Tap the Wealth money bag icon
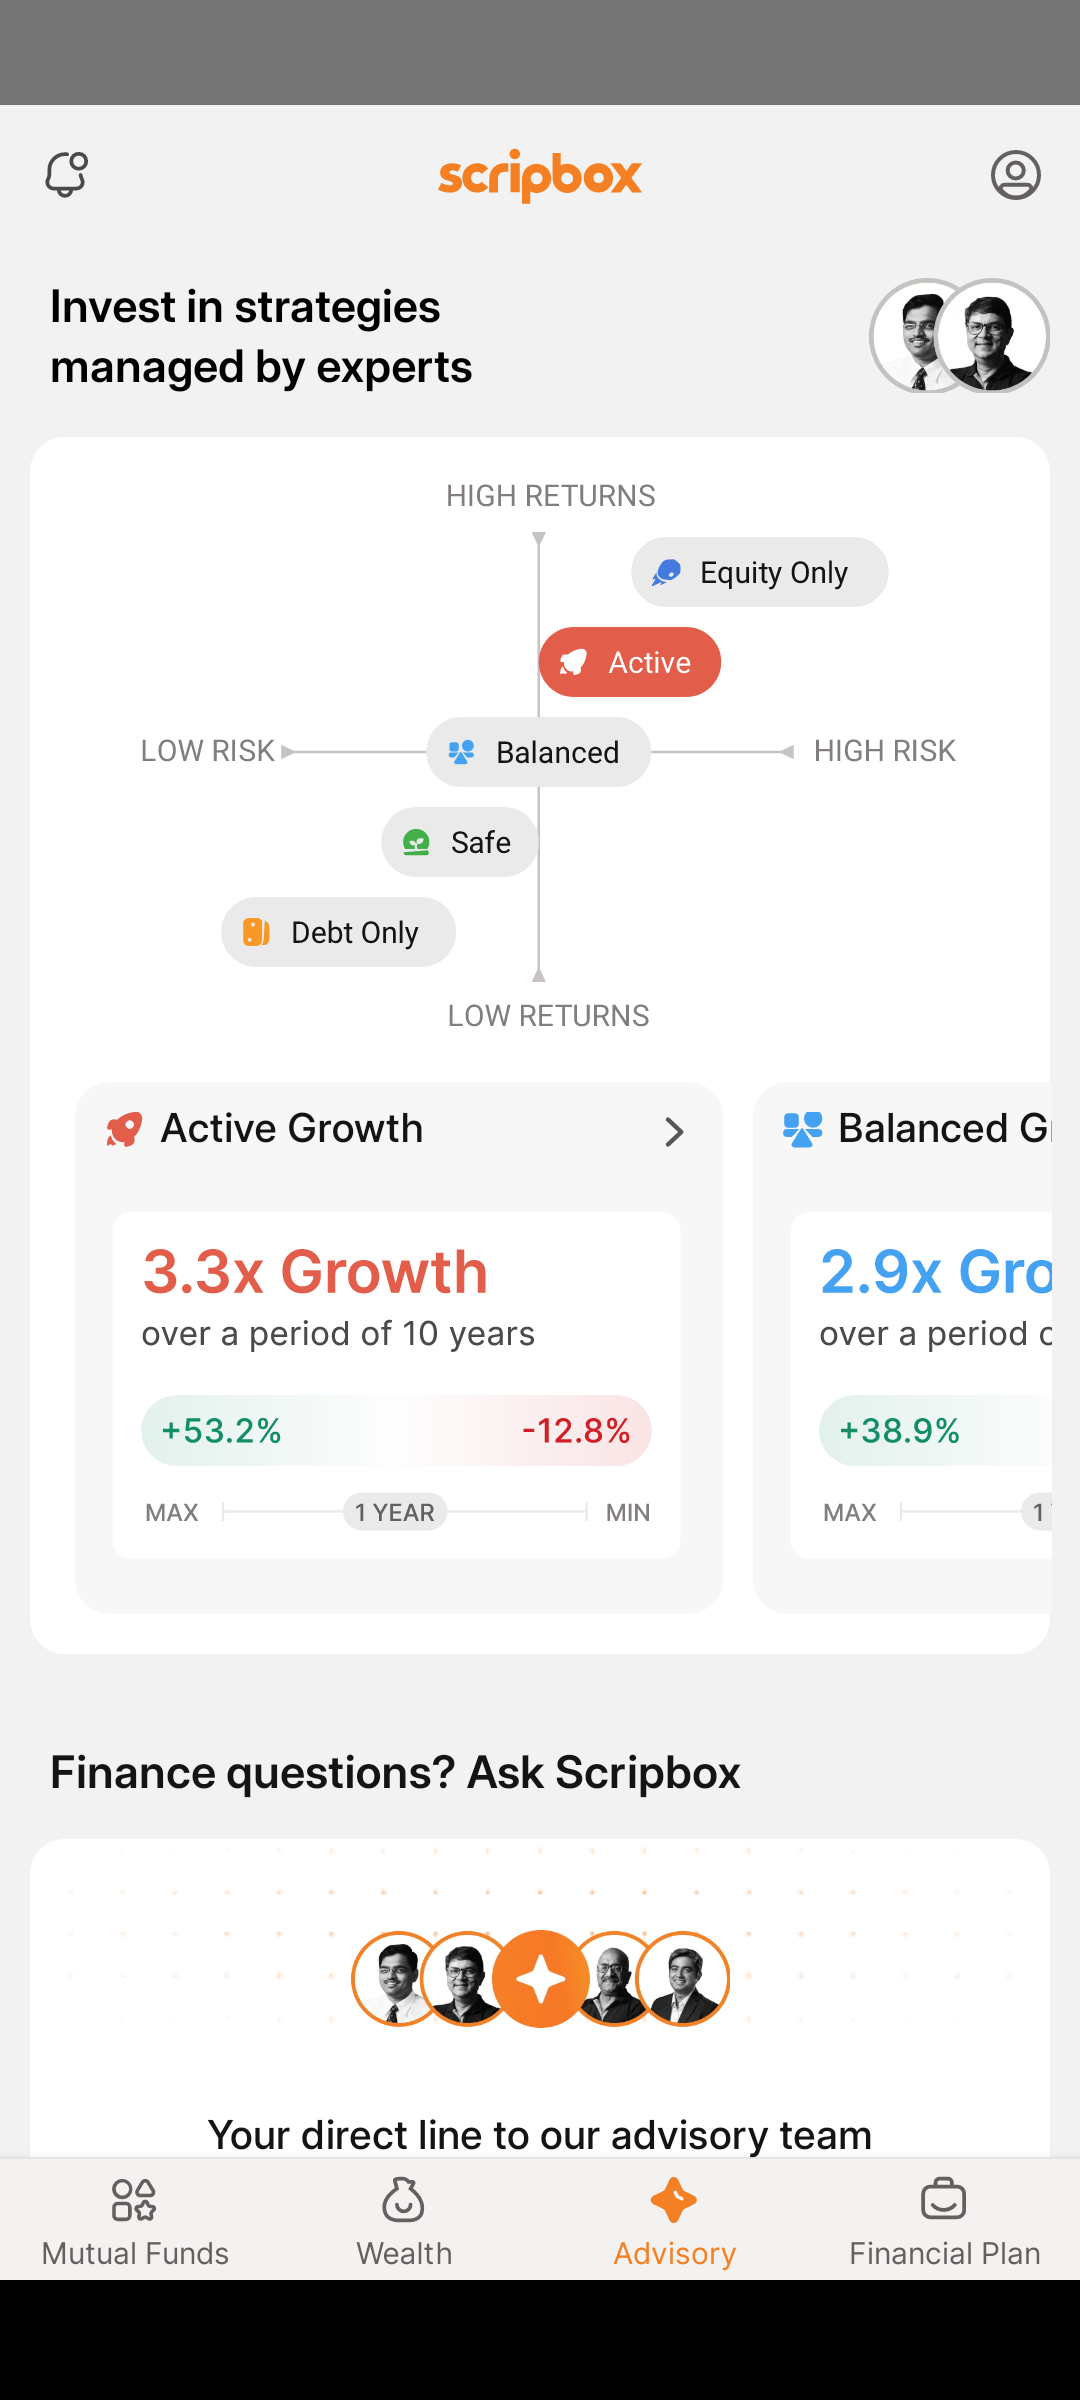This screenshot has width=1080, height=2400. click(x=404, y=2200)
